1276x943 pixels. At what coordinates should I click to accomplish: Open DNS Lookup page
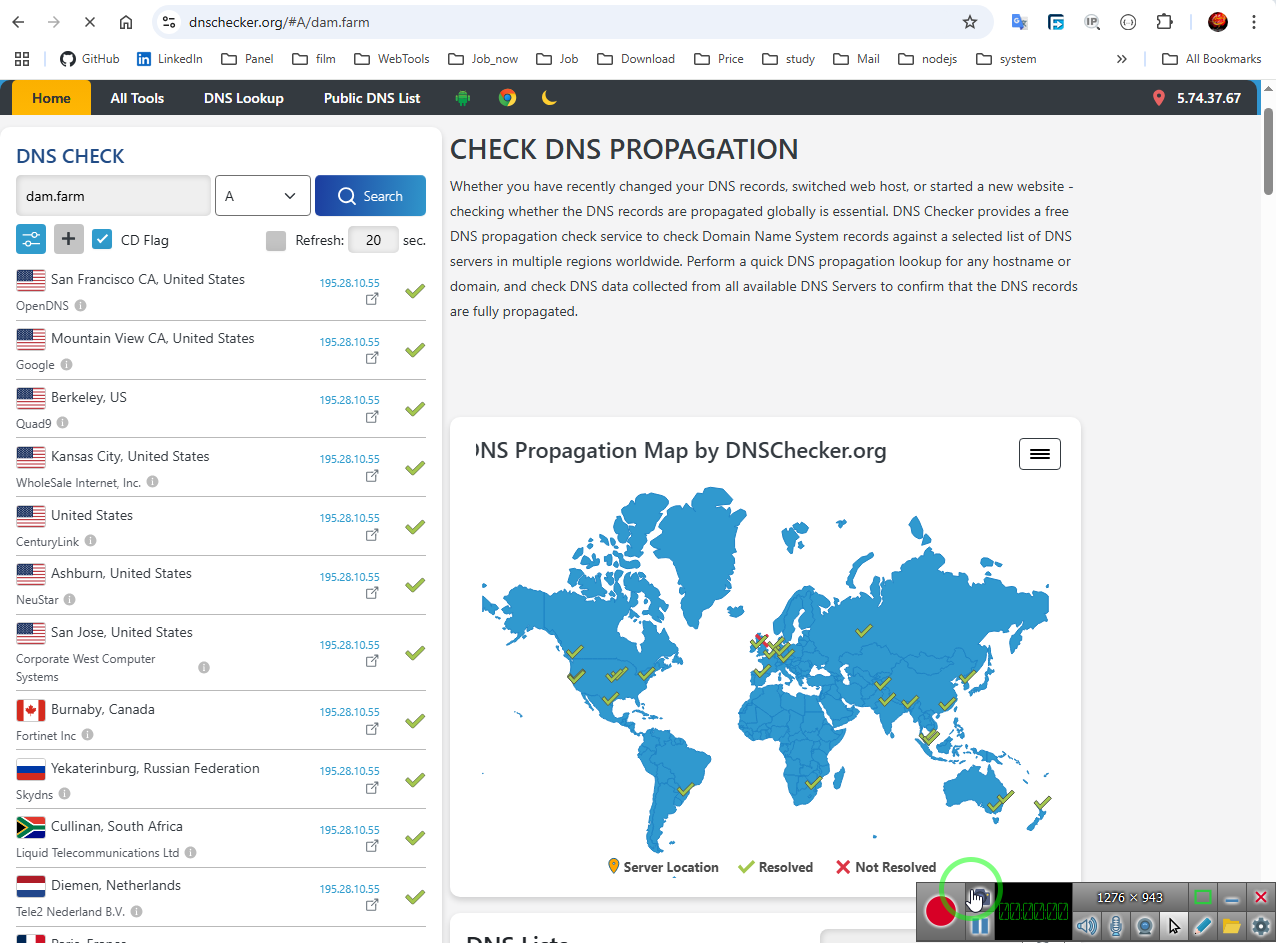(244, 98)
